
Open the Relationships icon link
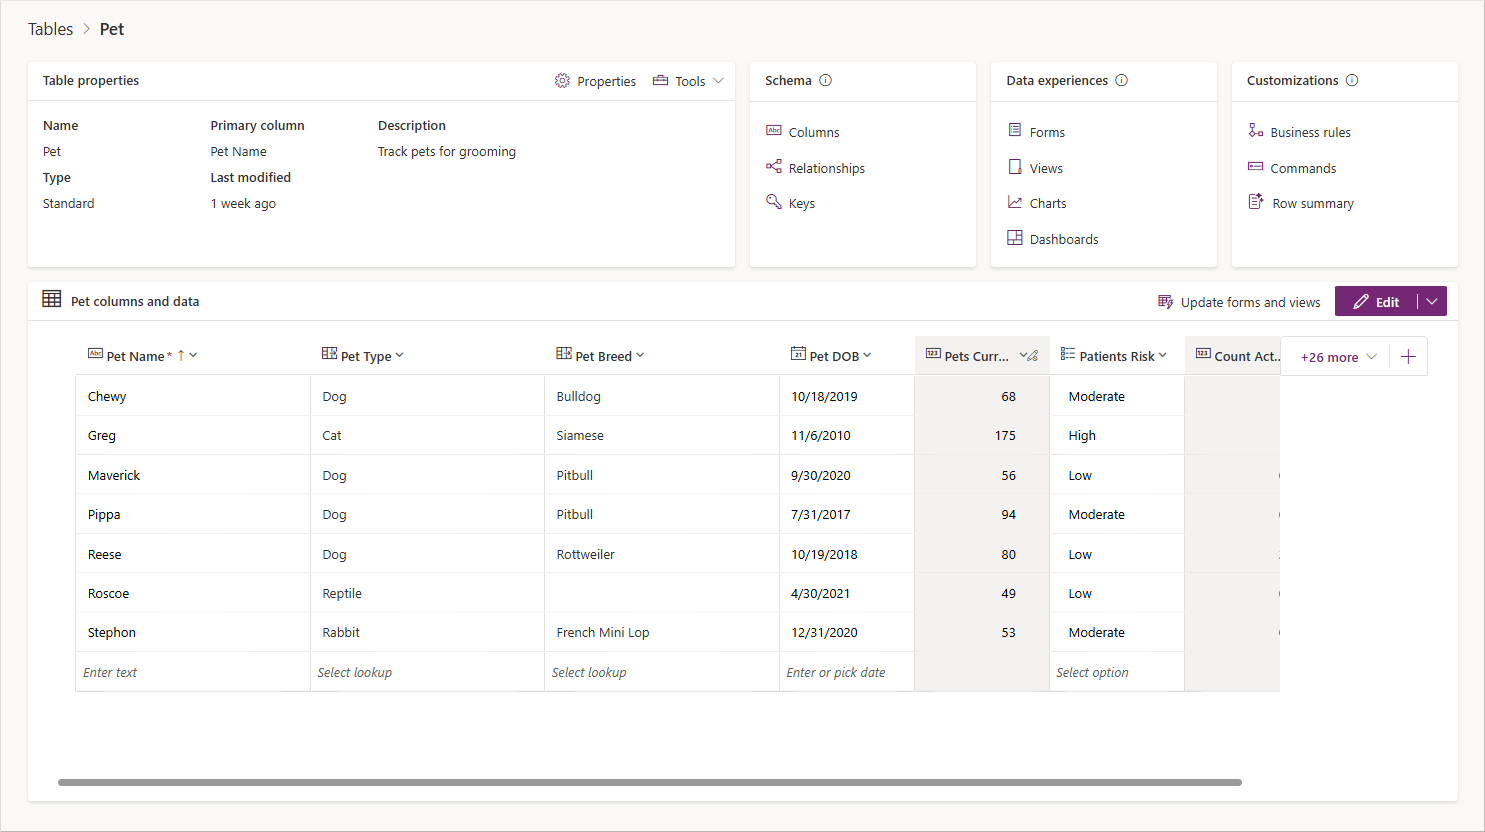tap(774, 167)
